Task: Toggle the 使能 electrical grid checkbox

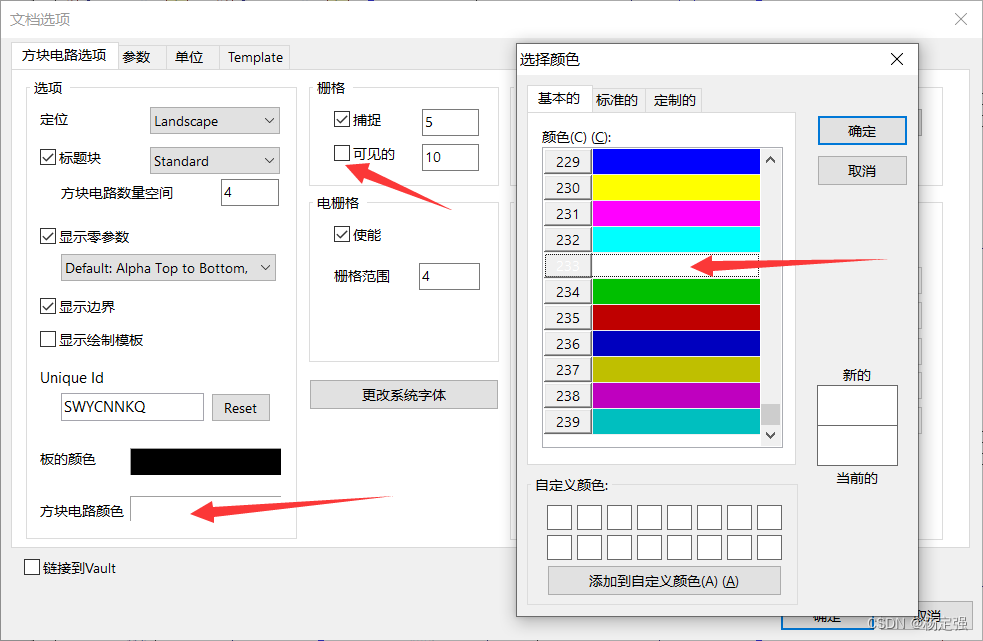Action: (341, 234)
